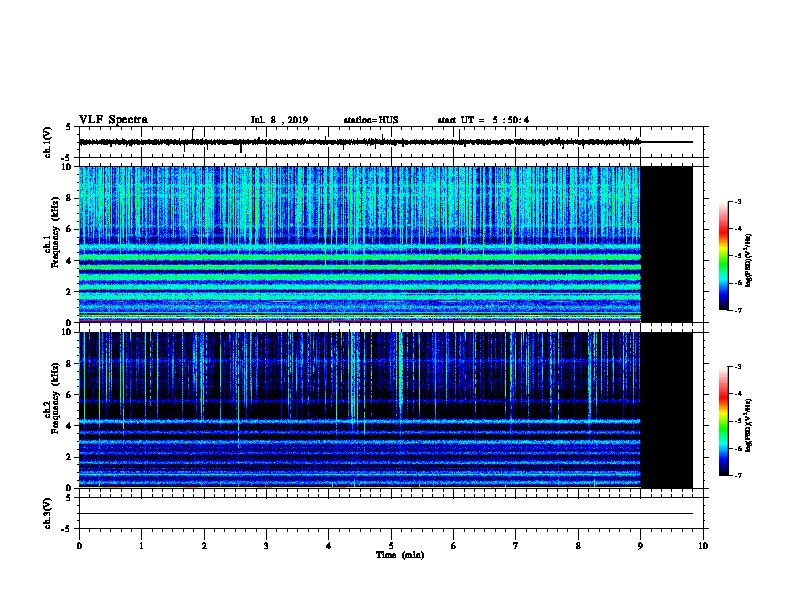Click the "ch.2 Frequency (kHz)" axis label

[x=52, y=398]
